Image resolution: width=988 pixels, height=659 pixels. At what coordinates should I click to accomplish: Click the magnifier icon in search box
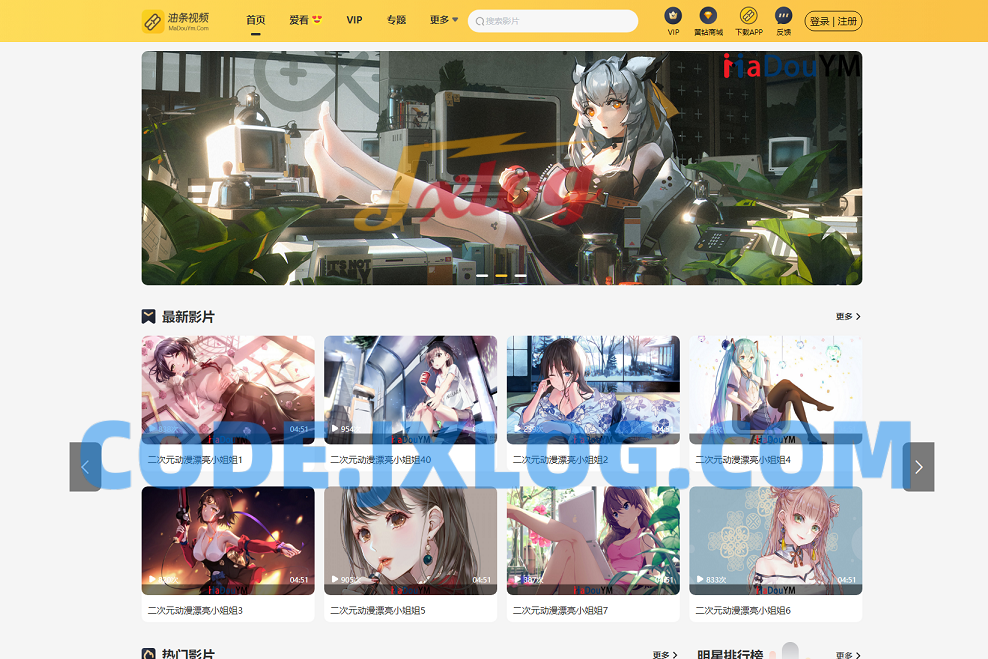pos(480,21)
